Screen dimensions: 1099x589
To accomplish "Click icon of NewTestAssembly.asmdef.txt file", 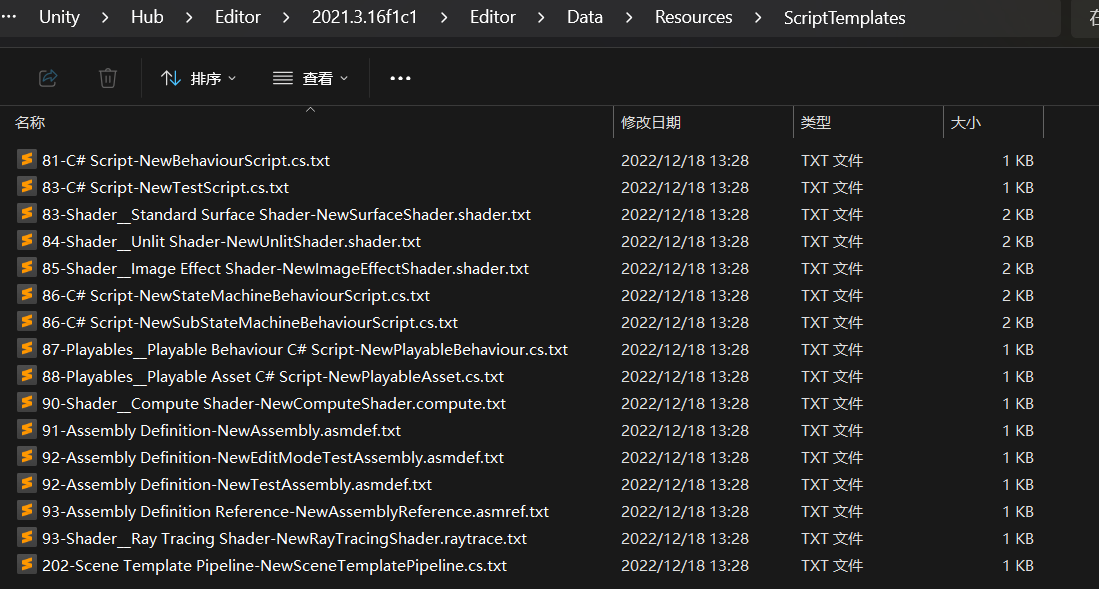I will [x=27, y=483].
